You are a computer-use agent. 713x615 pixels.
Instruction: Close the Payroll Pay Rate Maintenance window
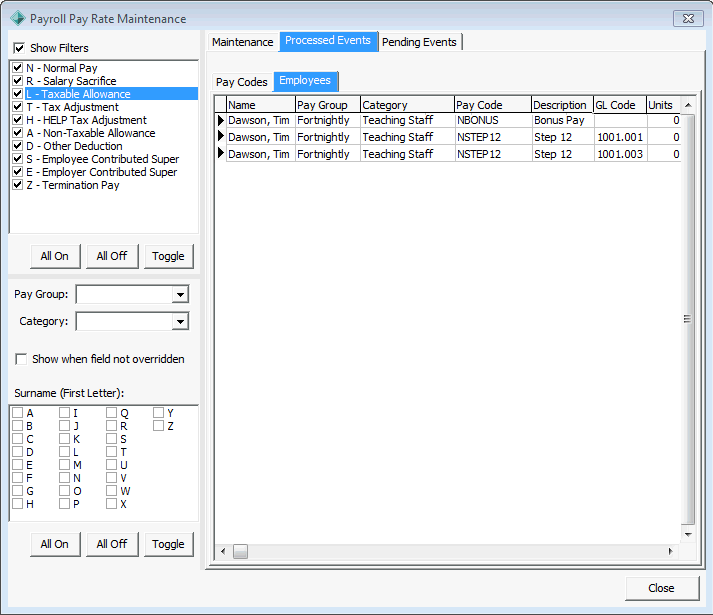tap(688, 18)
